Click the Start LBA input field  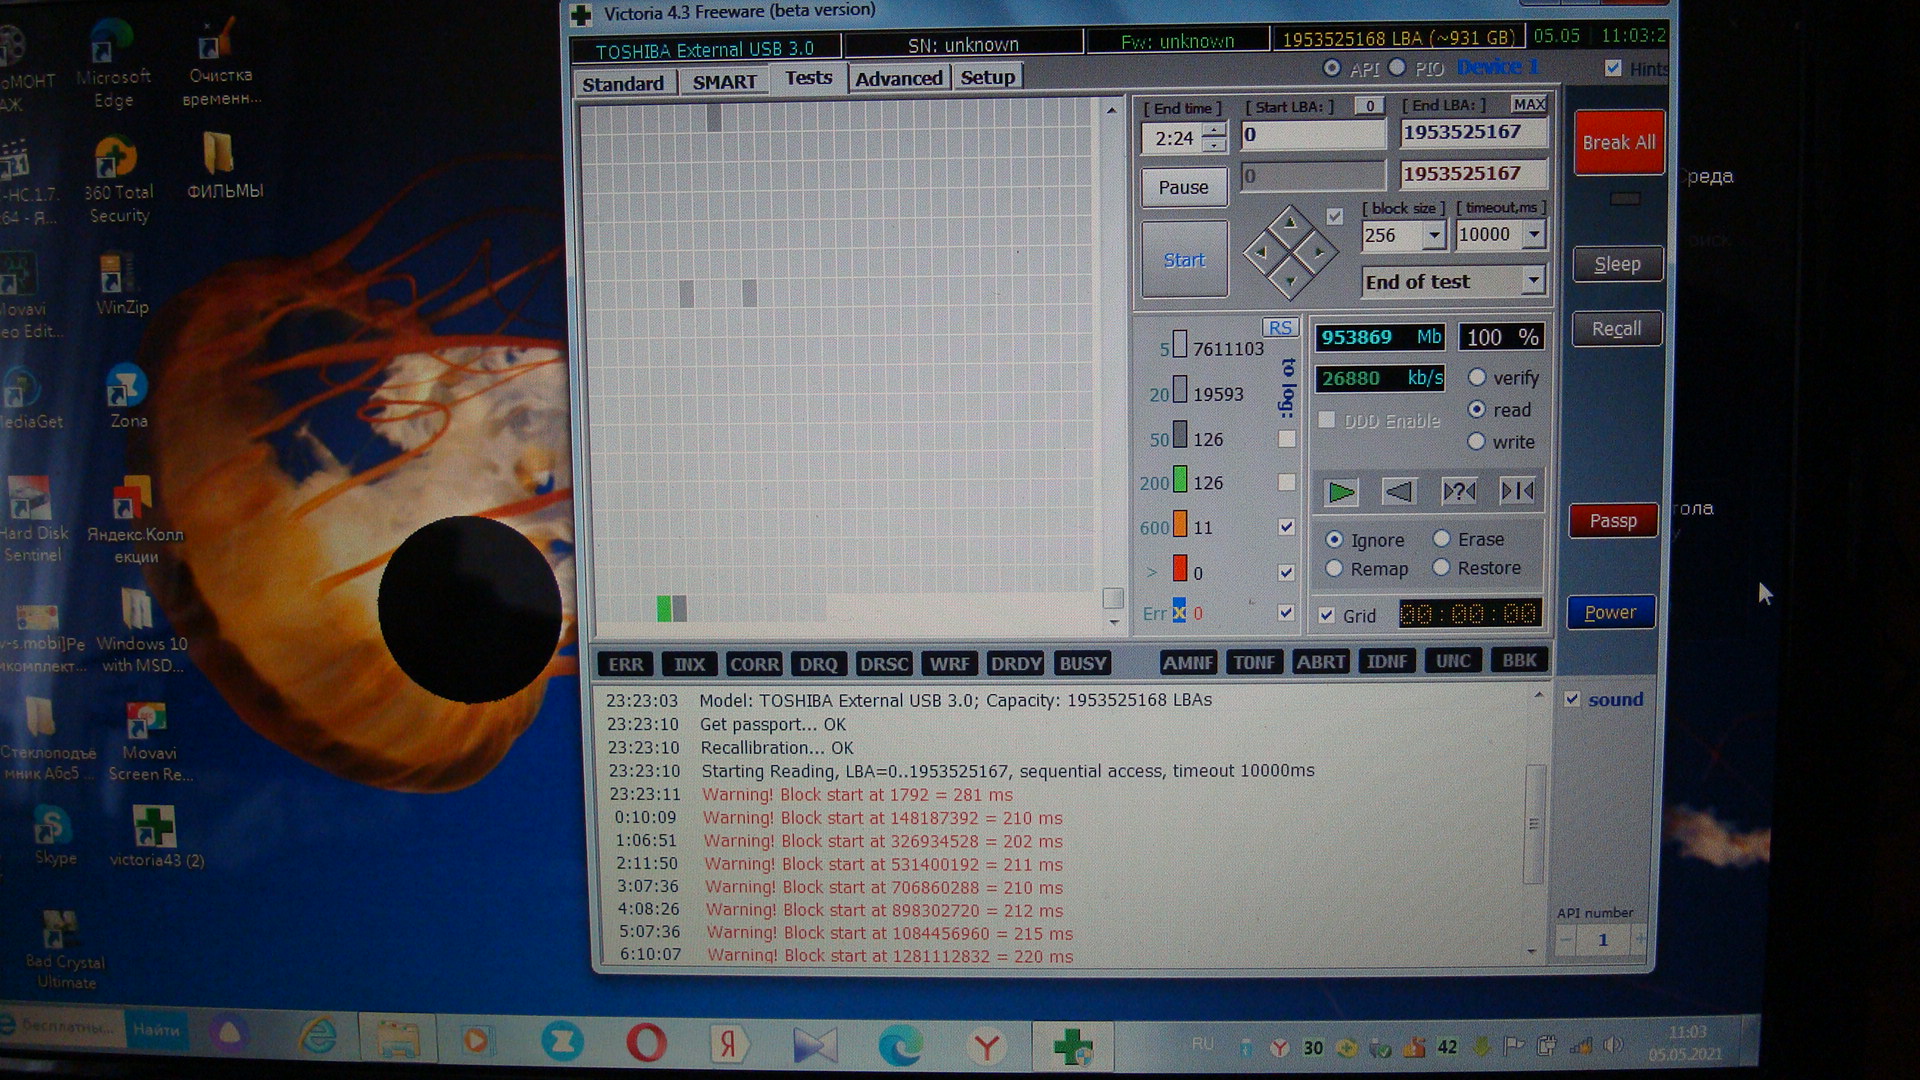pyautogui.click(x=1313, y=135)
